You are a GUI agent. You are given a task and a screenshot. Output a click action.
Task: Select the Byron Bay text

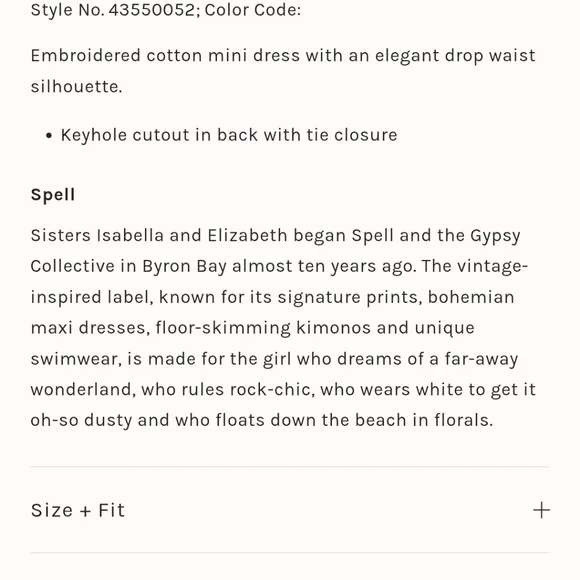click(184, 266)
